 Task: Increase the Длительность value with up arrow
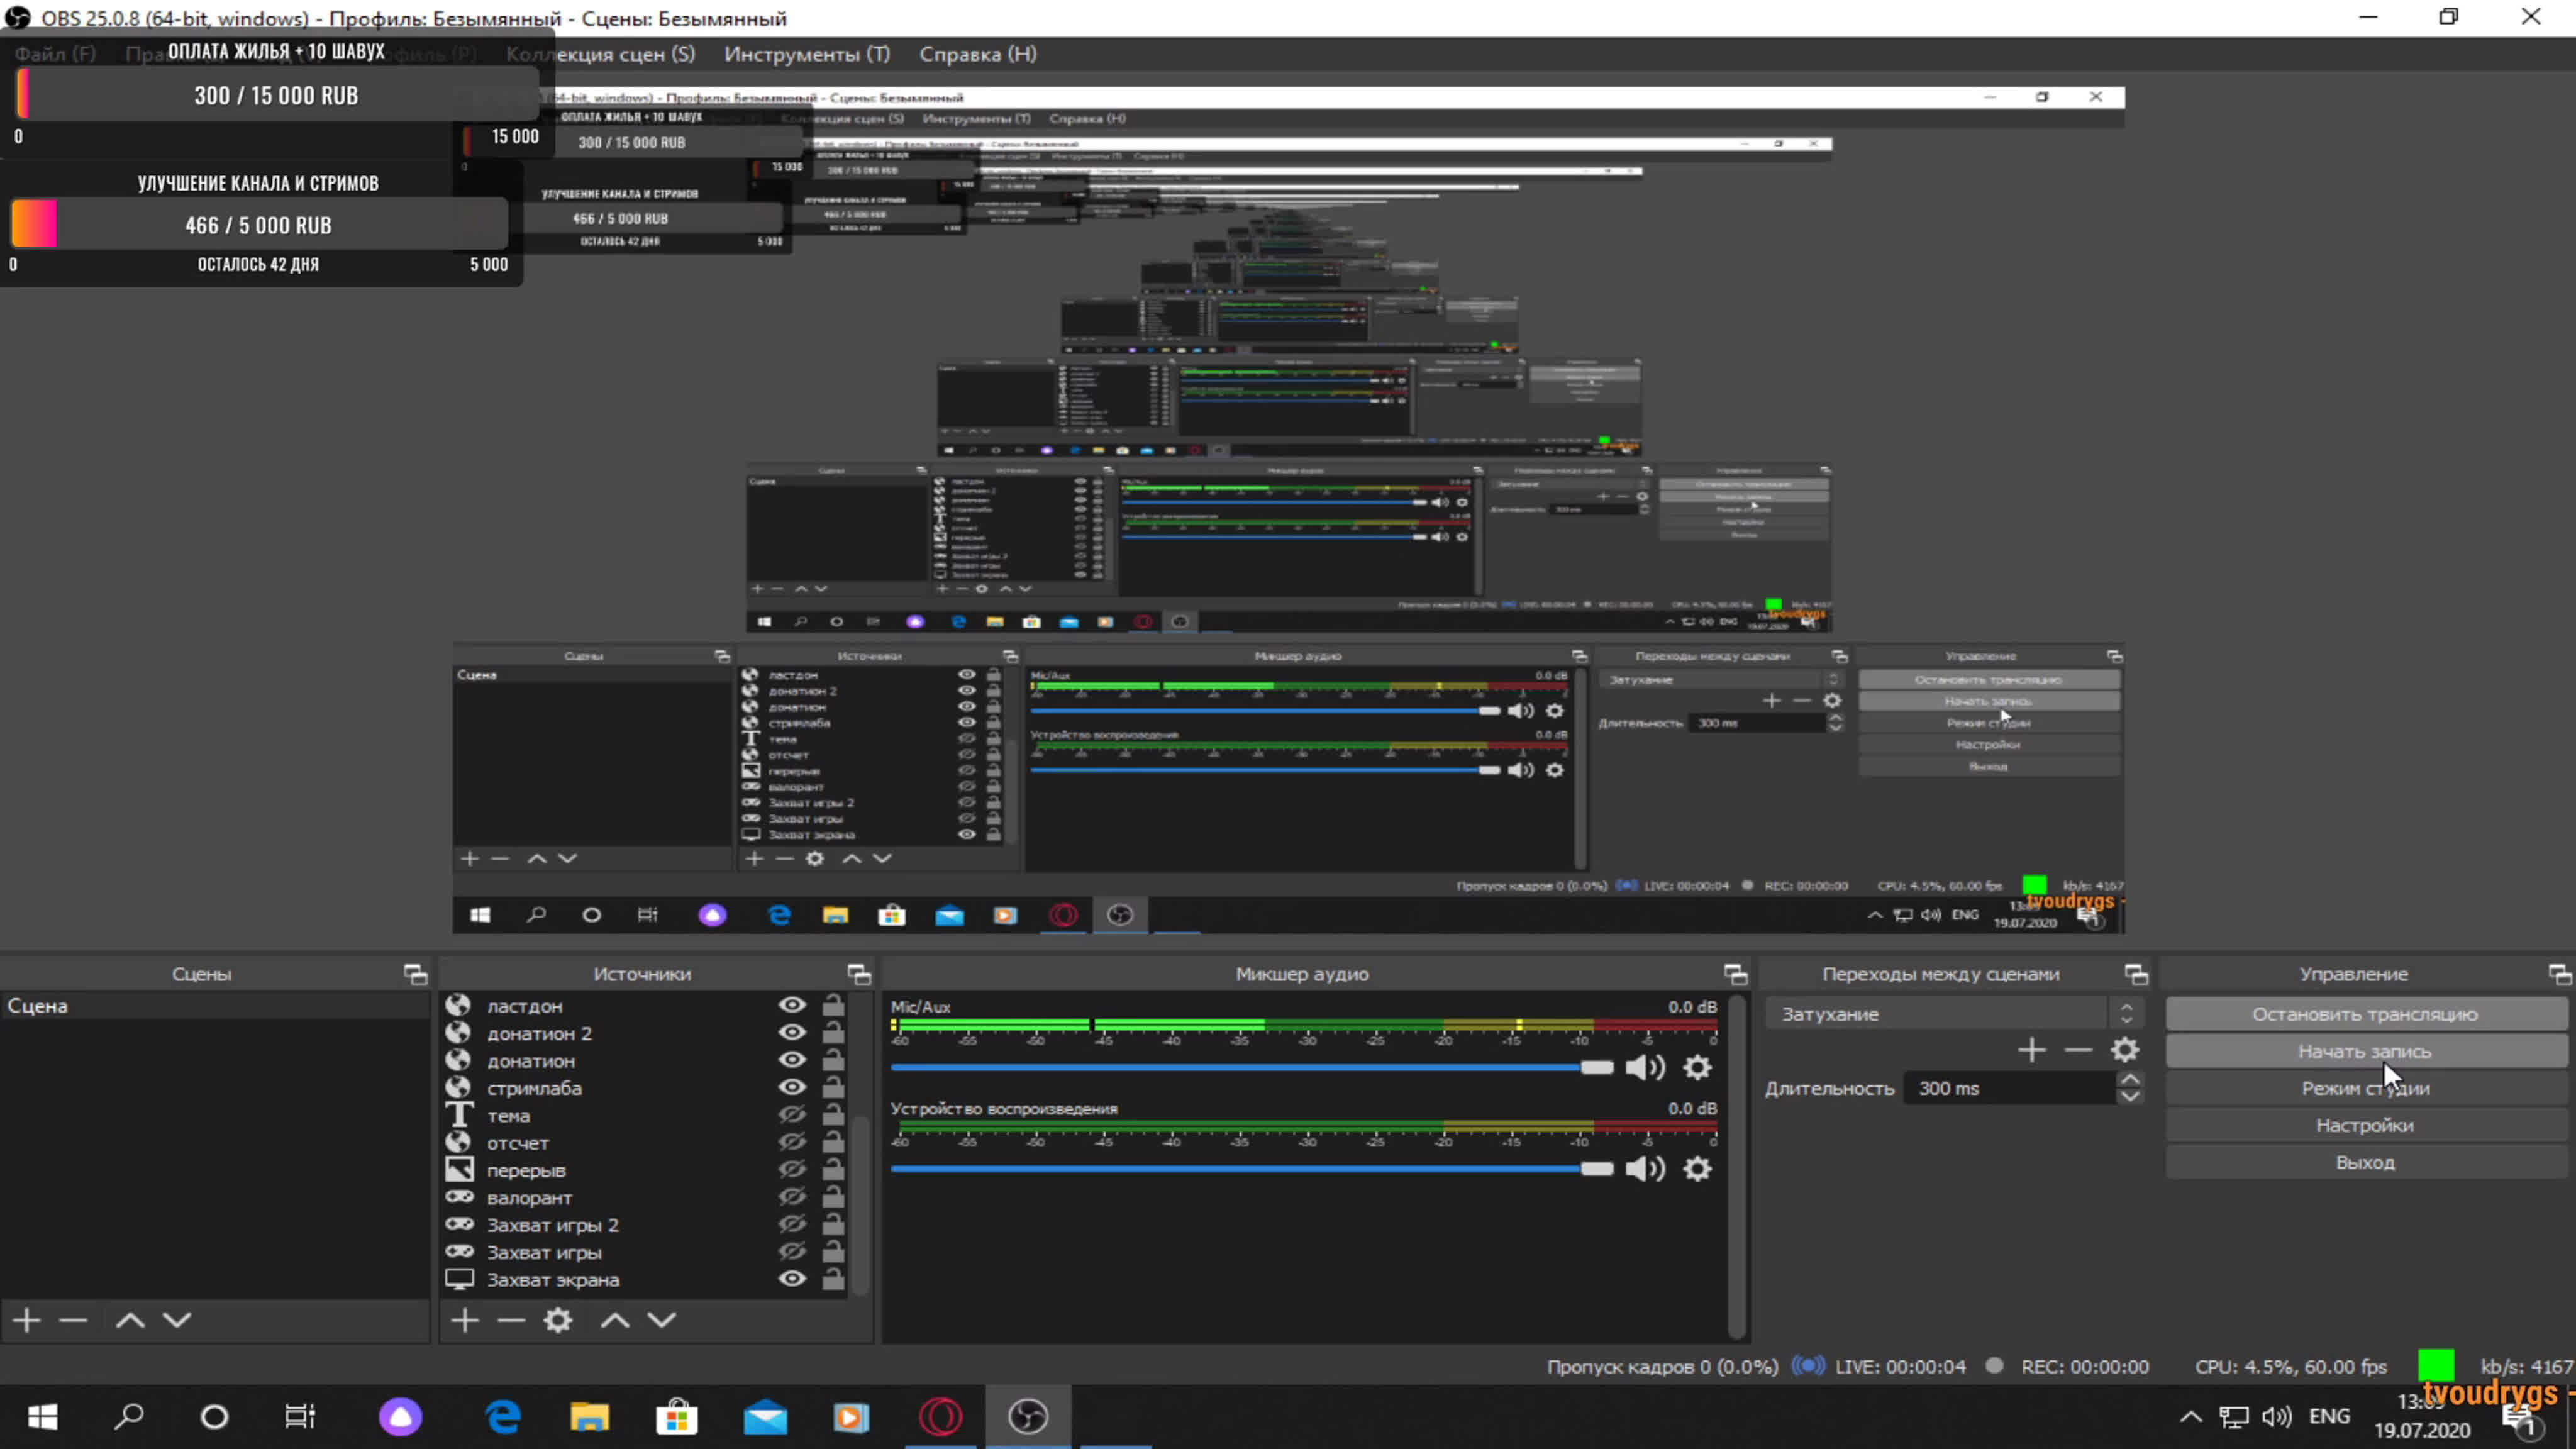(2130, 1080)
